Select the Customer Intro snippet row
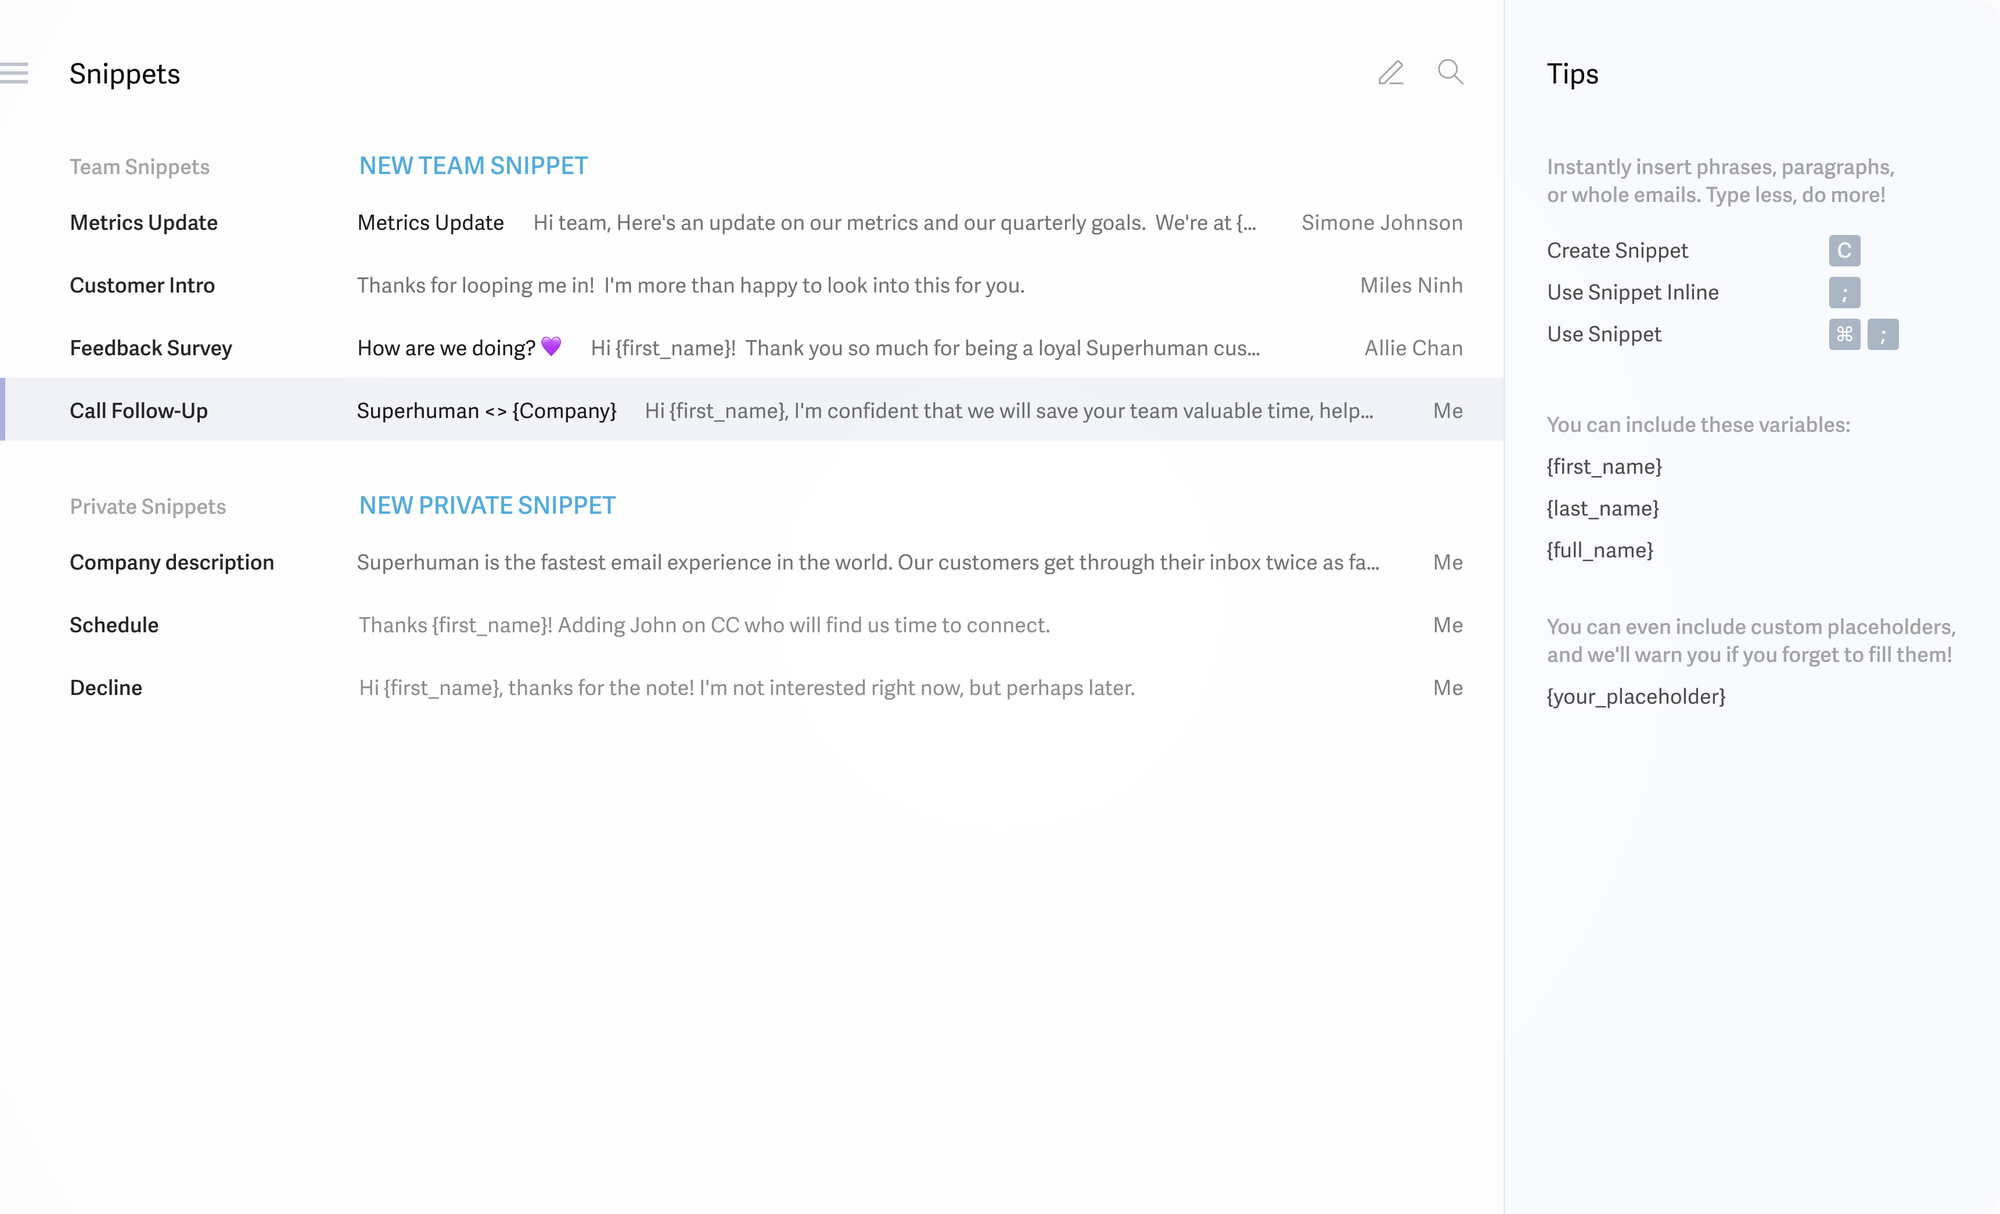 coord(142,286)
